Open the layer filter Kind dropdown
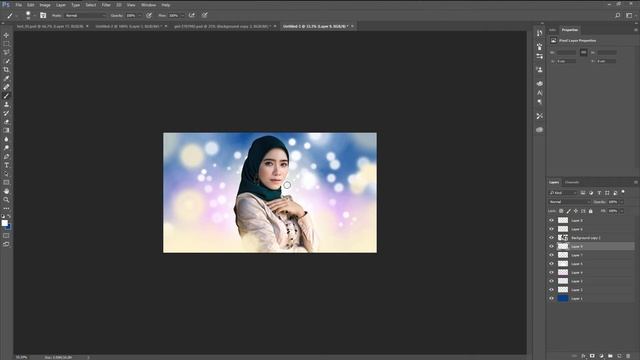640x360 pixels. coord(562,193)
